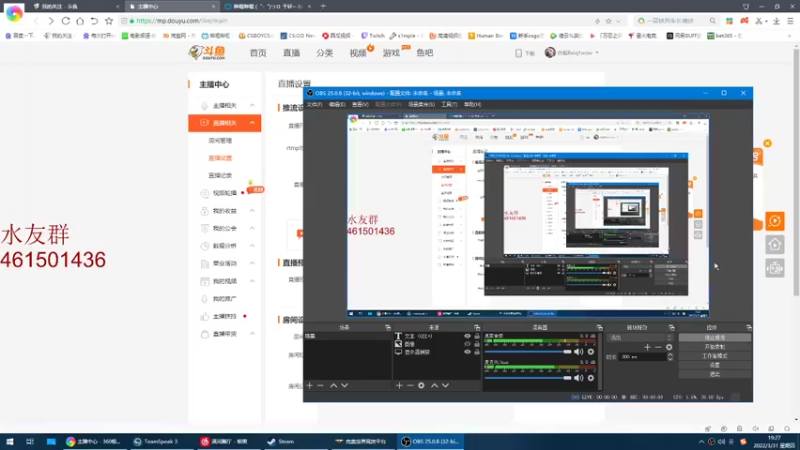
Task: Open the 编辑(E) menu in OBS
Action: 337,105
